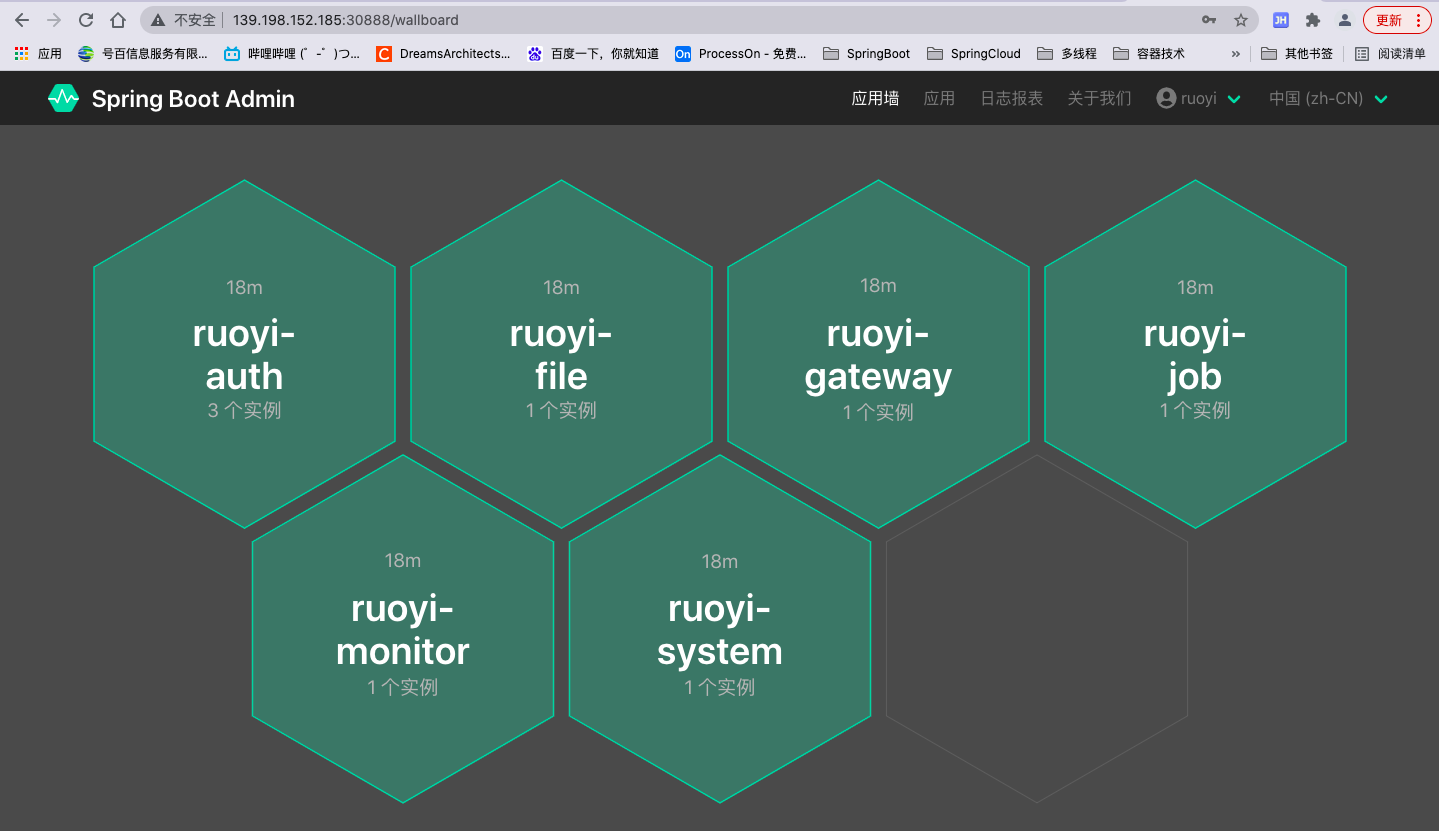The image size is (1439, 831).
Task: Reload the wallboard using the refresh icon
Action: tap(85, 19)
